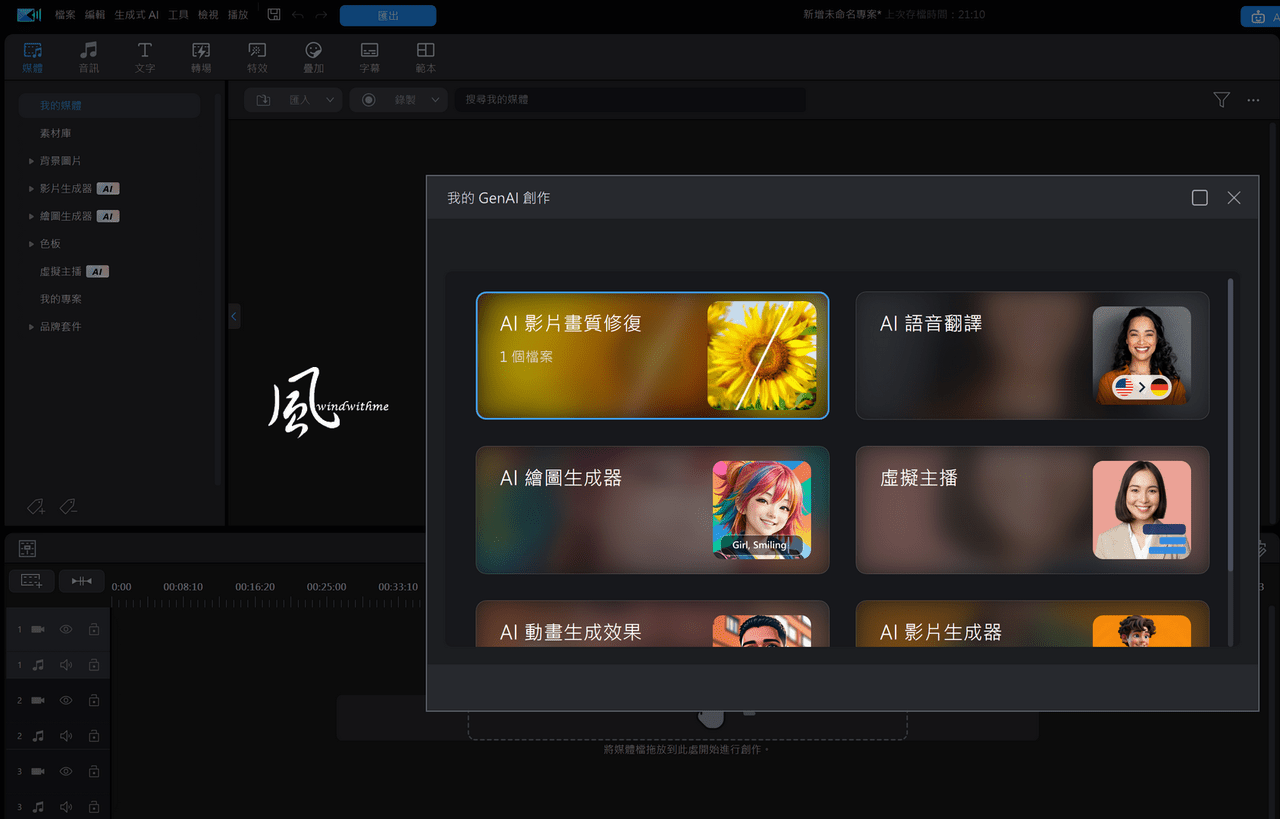Open the 範本 templates room icon
Screen dimensions: 1280x819
pos(425,57)
